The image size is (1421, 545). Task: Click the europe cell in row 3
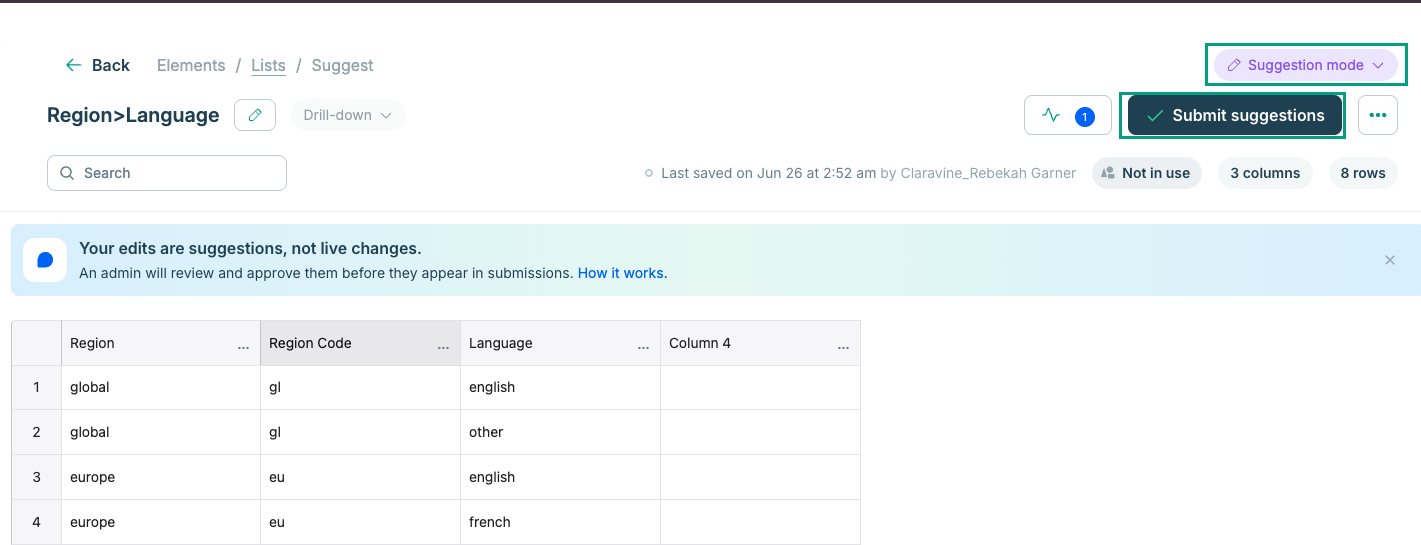click(x=161, y=477)
